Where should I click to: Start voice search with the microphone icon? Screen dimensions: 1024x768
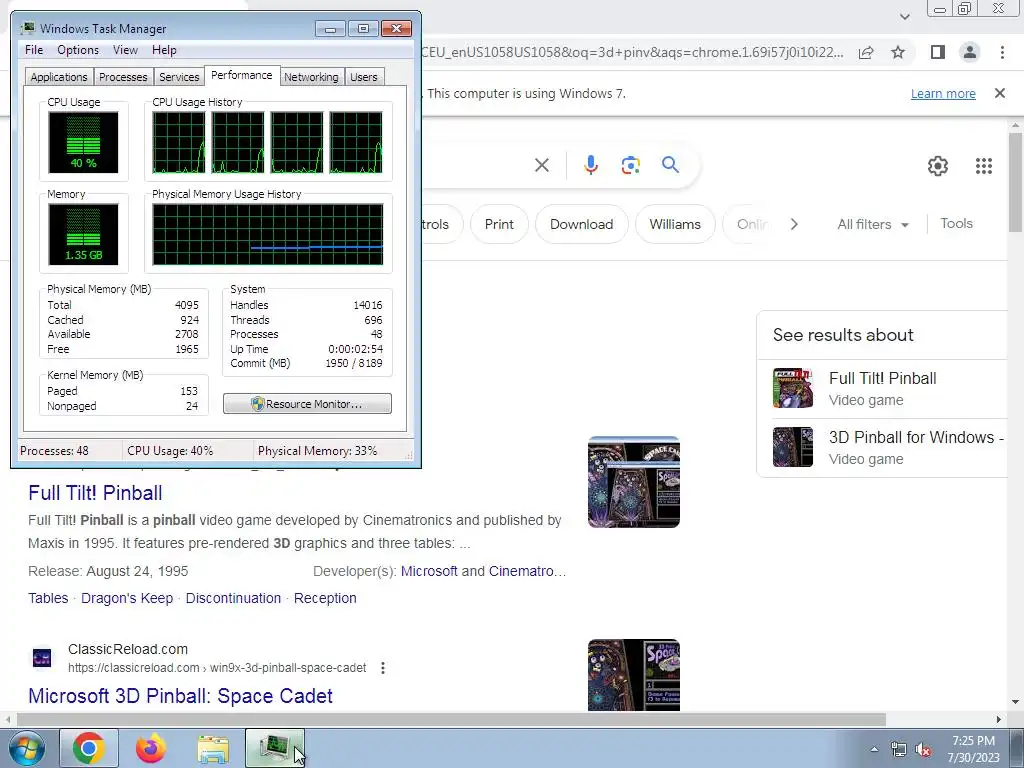coord(590,165)
